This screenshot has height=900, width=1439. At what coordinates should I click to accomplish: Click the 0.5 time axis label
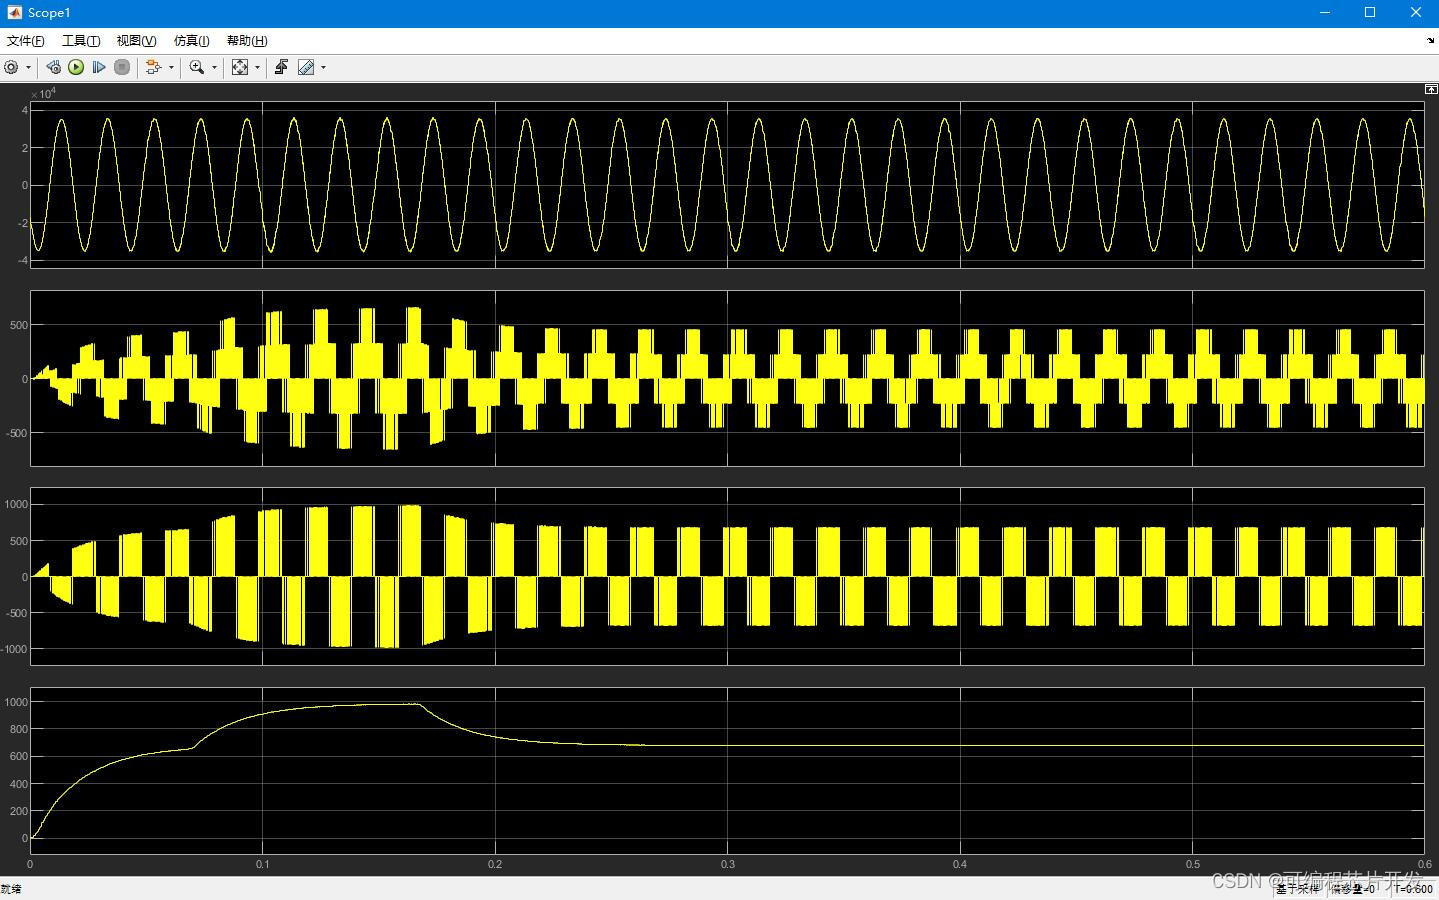click(1192, 864)
